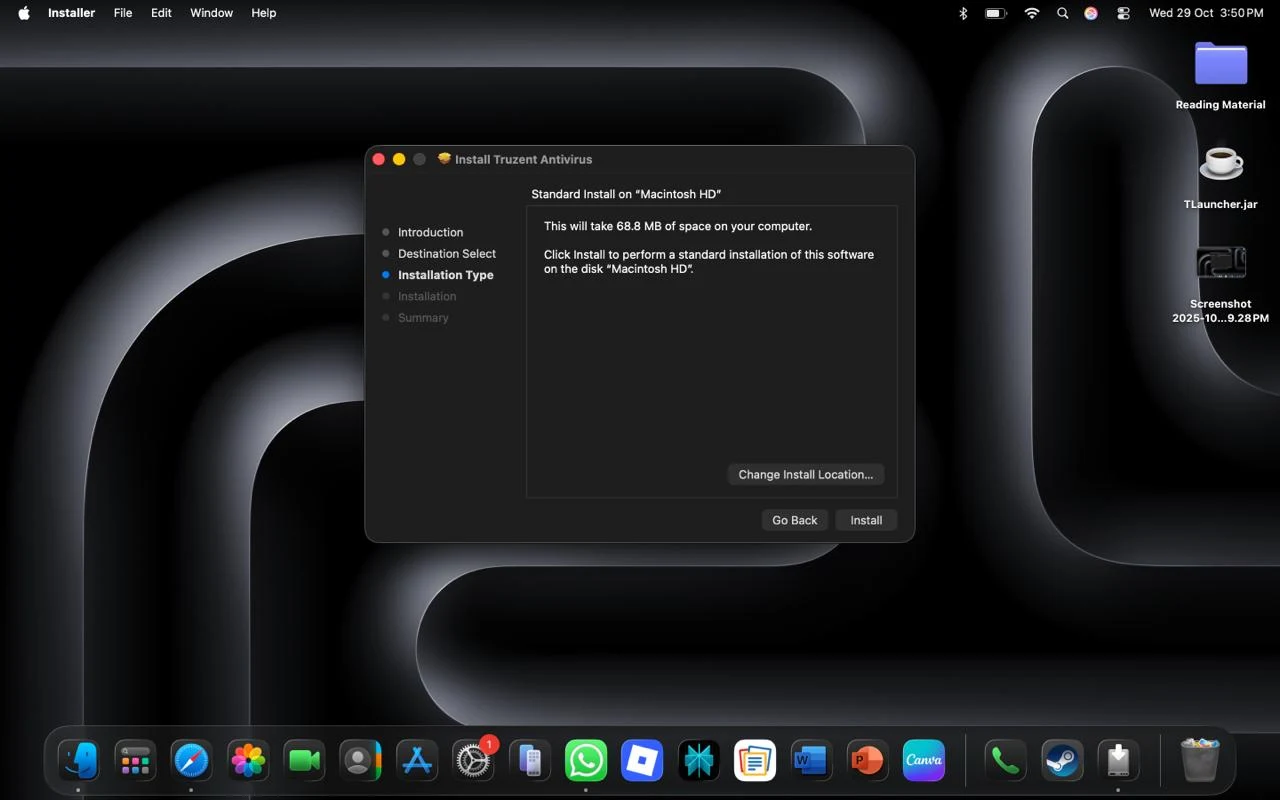Open Microsoft Word from the dock
1280x800 pixels.
click(x=810, y=761)
